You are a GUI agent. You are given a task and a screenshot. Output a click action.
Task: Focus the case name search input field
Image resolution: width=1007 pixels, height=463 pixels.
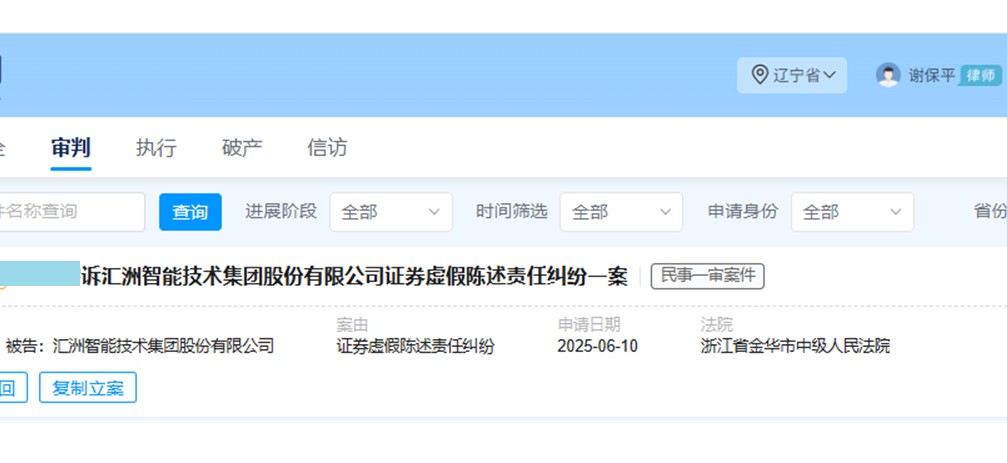[71, 212]
